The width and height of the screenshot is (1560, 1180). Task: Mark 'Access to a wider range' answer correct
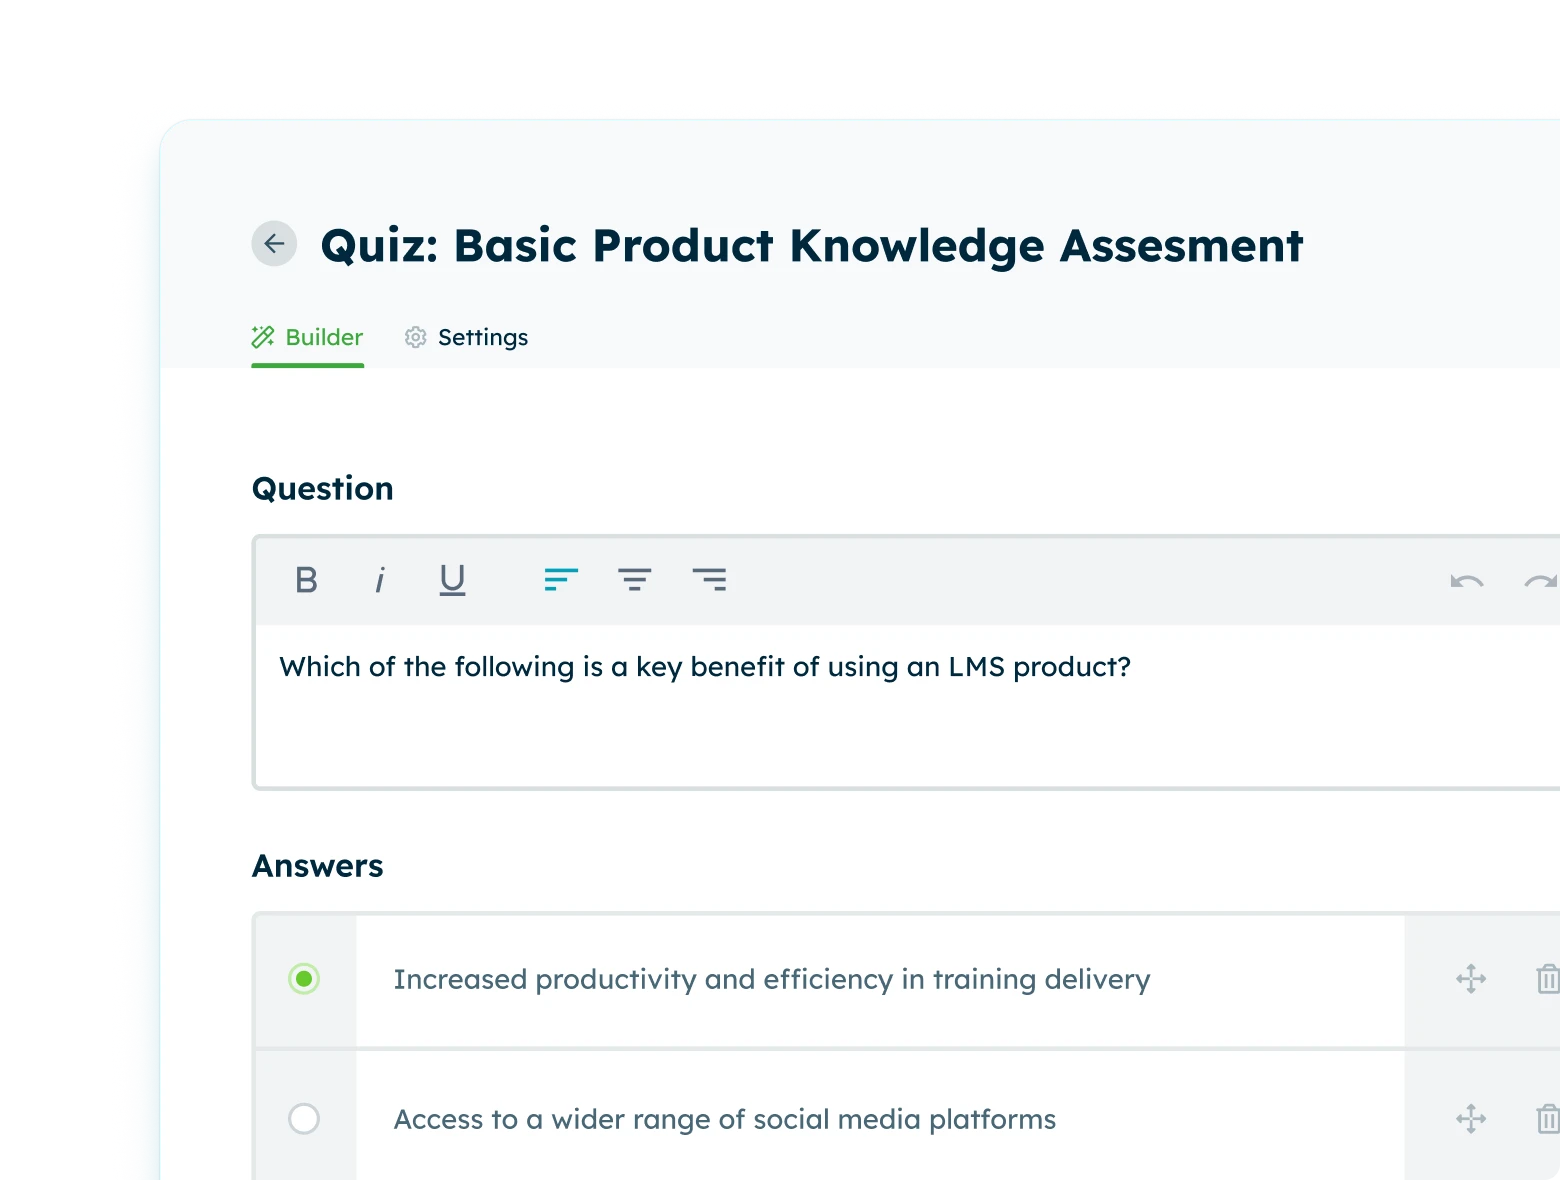(x=304, y=1118)
